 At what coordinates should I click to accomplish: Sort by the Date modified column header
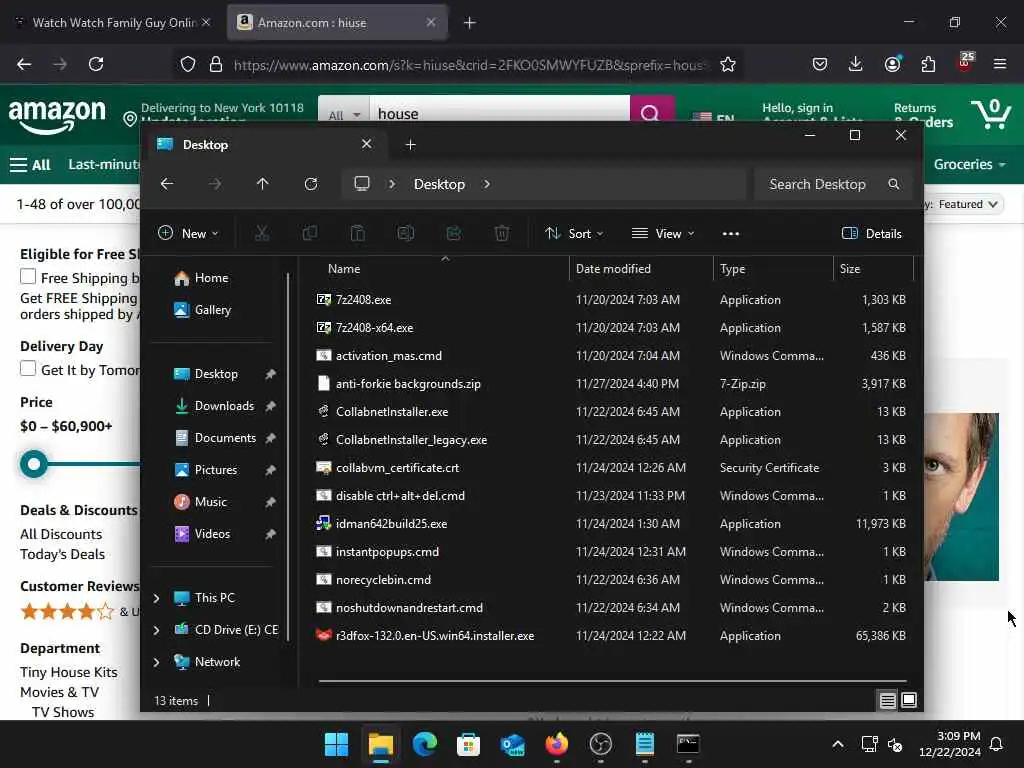[x=641, y=269]
